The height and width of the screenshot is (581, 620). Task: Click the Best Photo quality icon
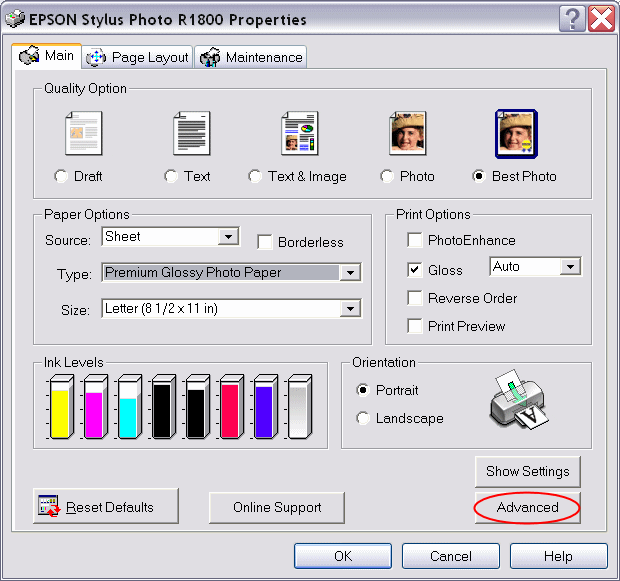pos(516,134)
